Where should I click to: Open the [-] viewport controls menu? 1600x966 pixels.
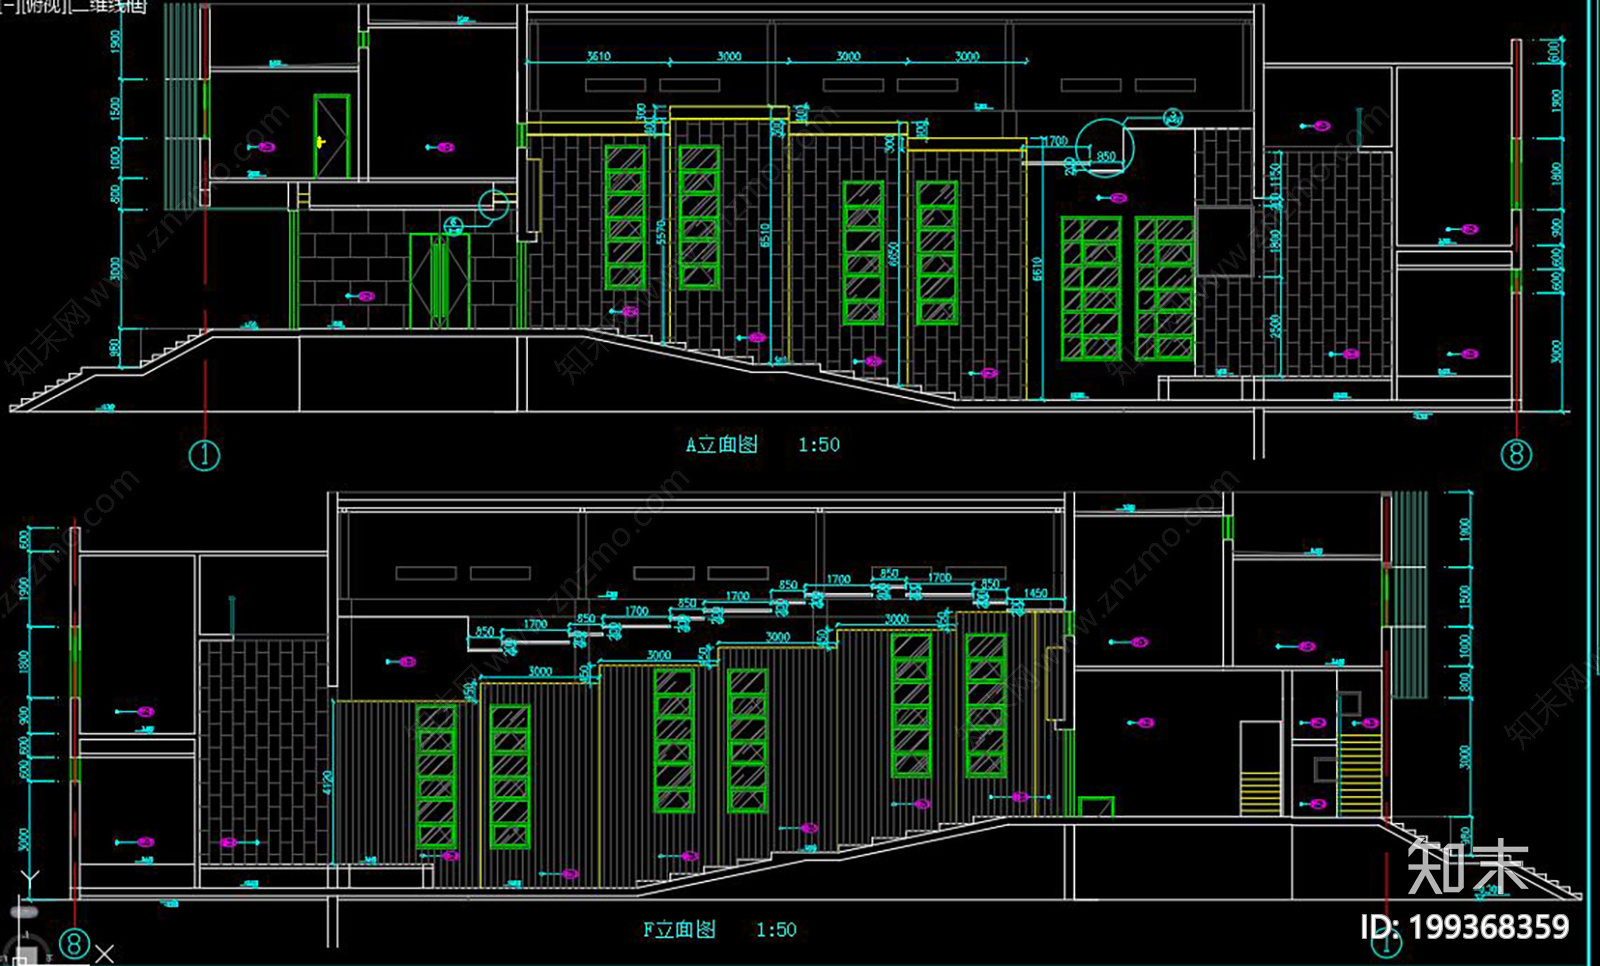[x=9, y=5]
